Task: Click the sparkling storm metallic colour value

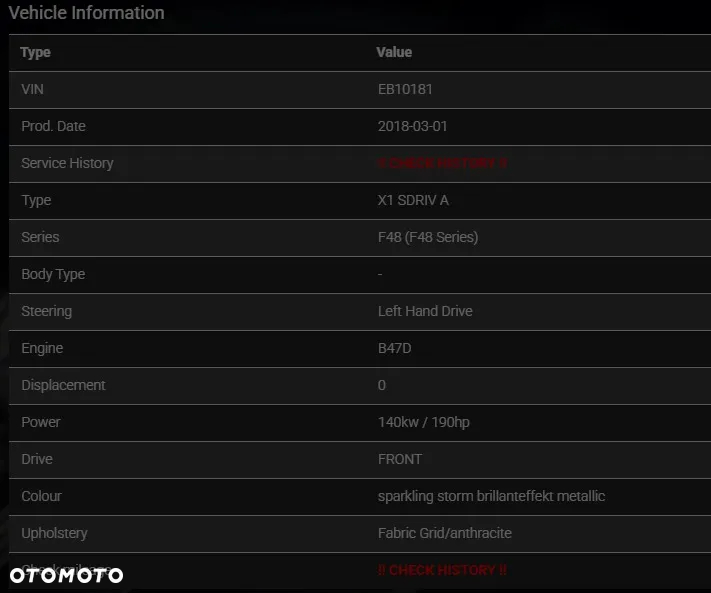Action: pos(492,496)
